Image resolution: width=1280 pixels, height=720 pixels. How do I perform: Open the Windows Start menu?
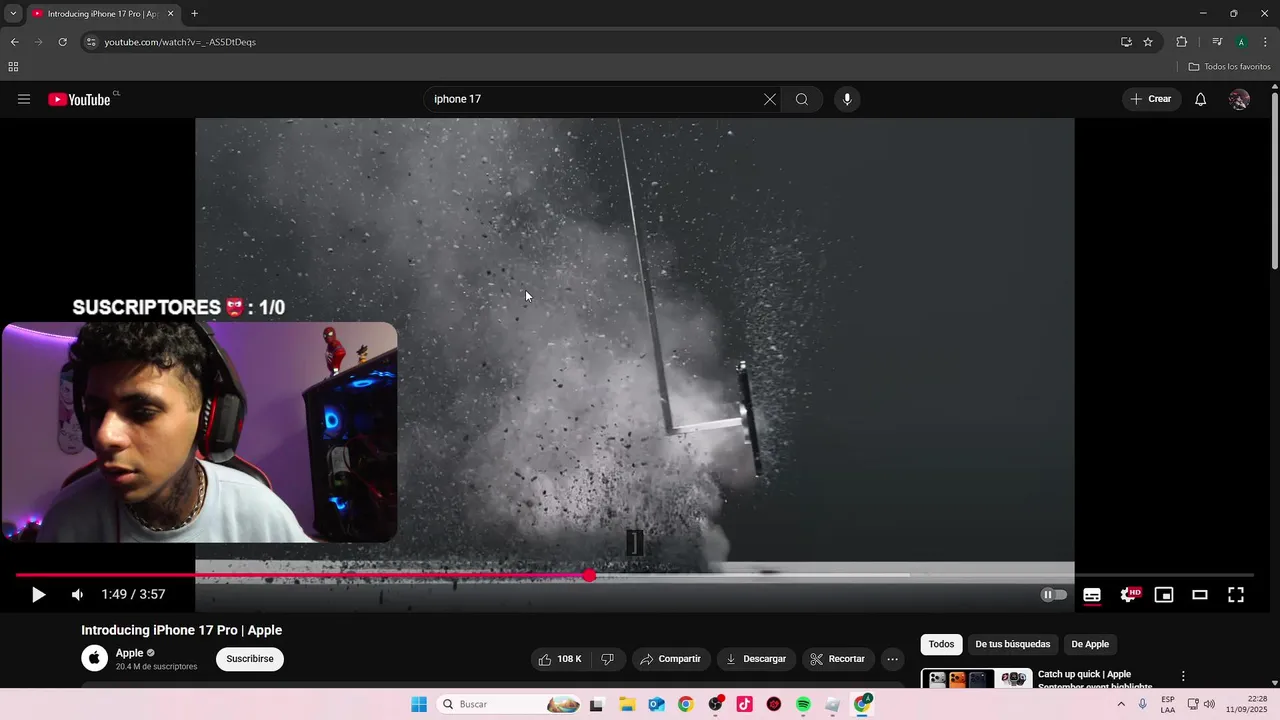[419, 704]
